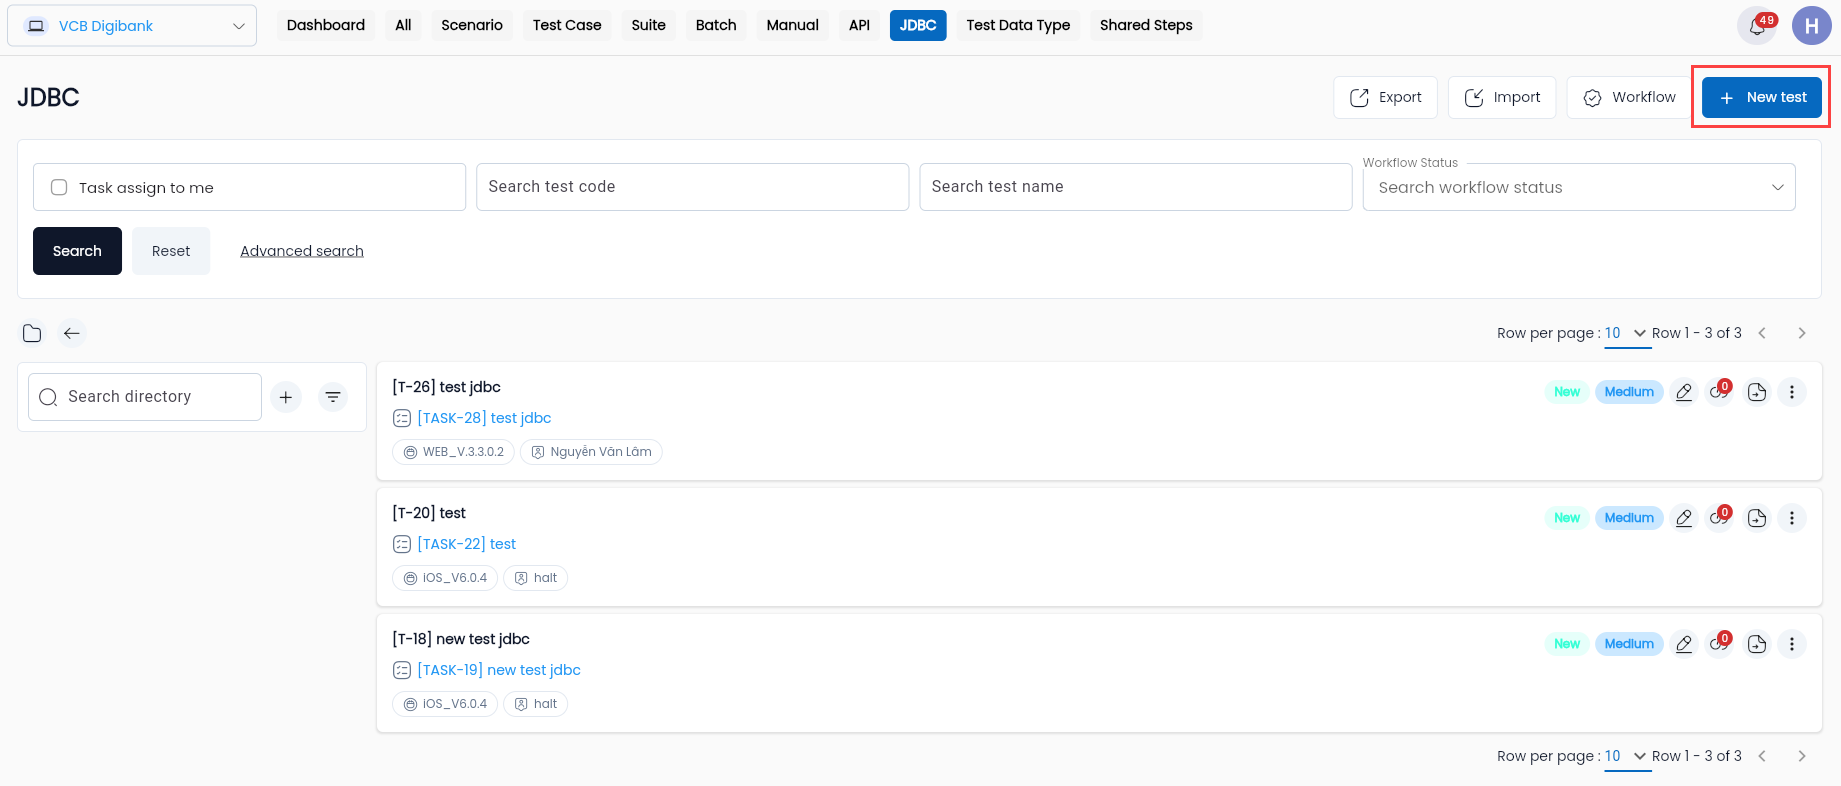The width and height of the screenshot is (1841, 786).
Task: Add a new directory with plus icon
Action: (286, 397)
